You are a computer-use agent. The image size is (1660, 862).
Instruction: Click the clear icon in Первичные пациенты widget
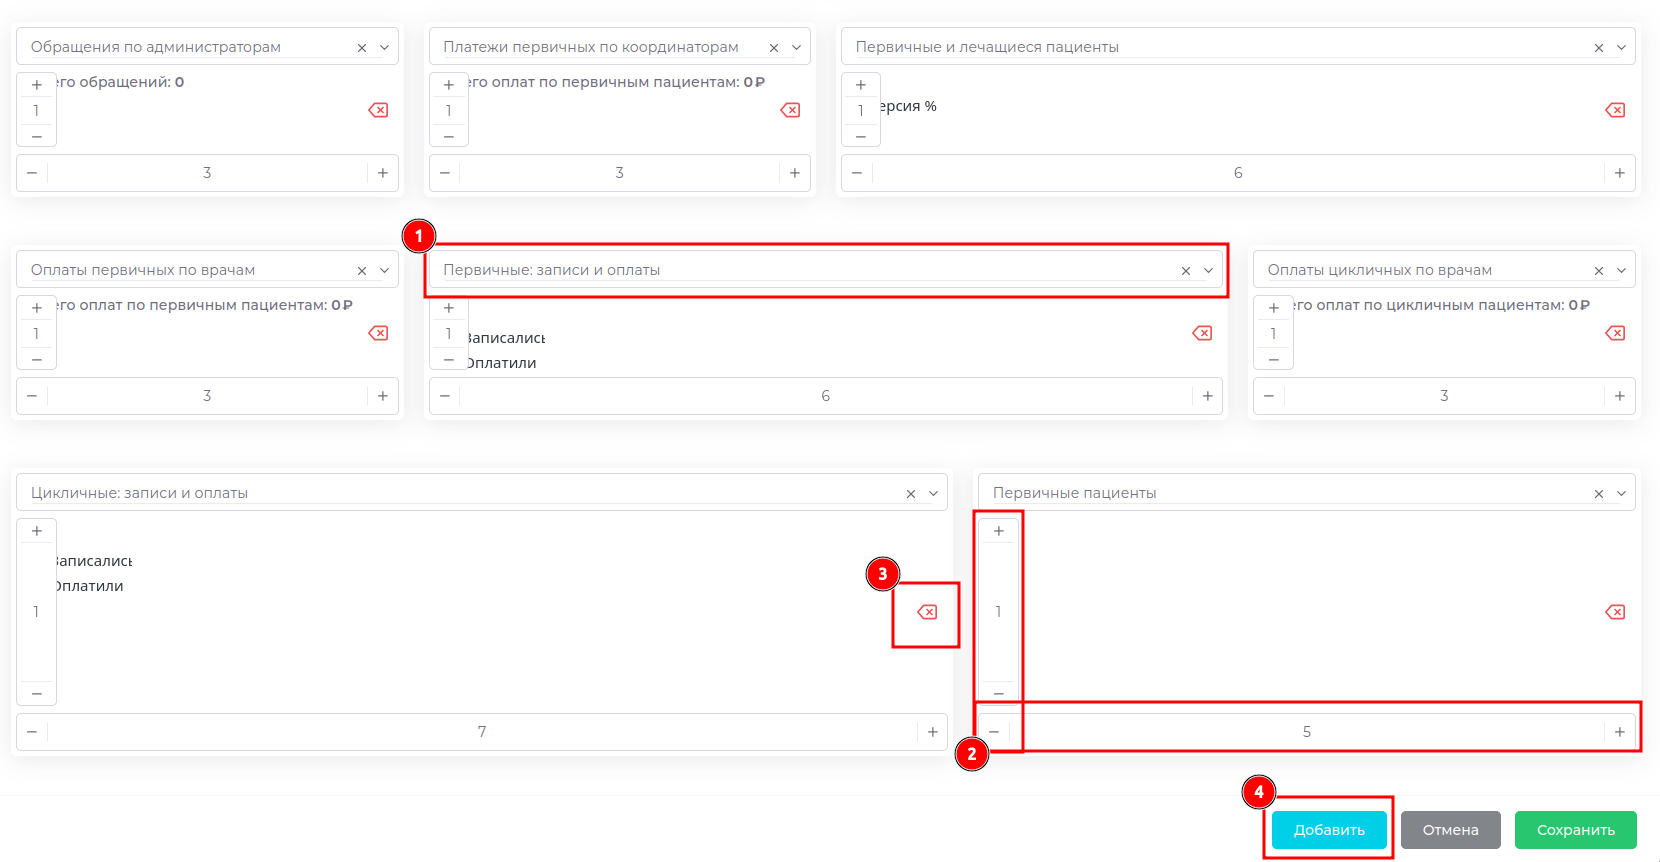(x=1615, y=612)
